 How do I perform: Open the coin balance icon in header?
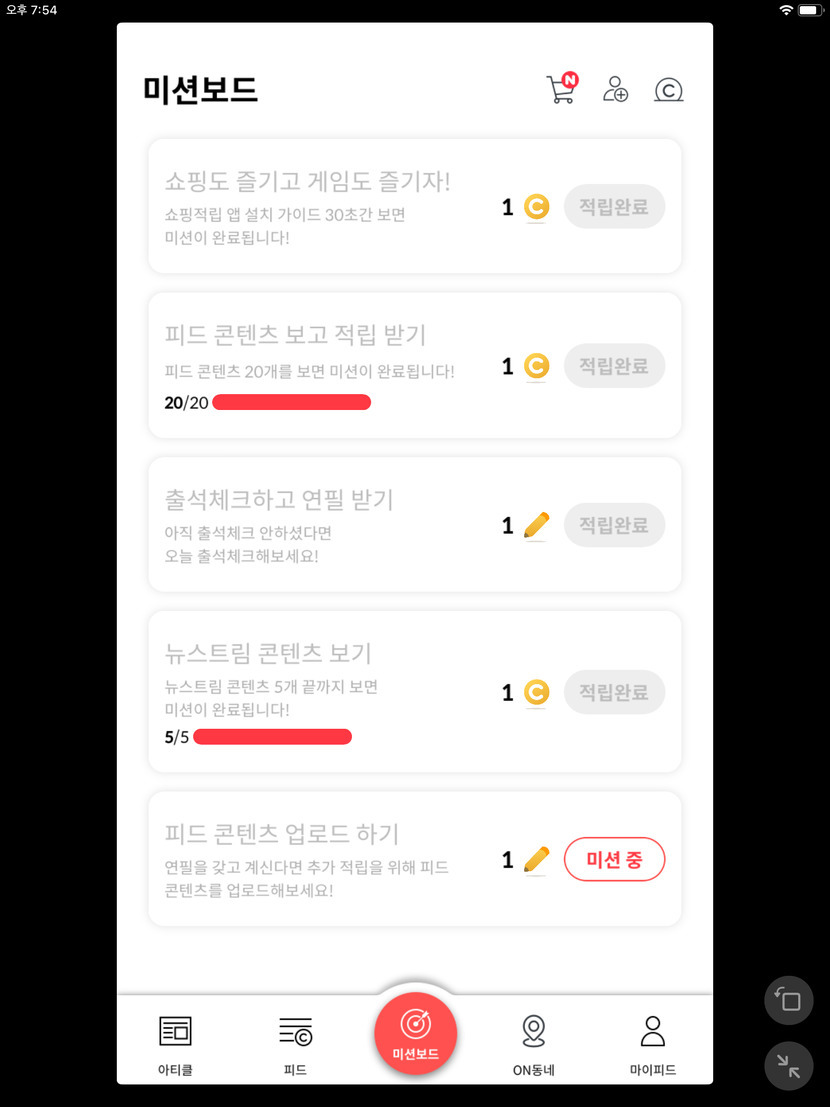coord(668,91)
